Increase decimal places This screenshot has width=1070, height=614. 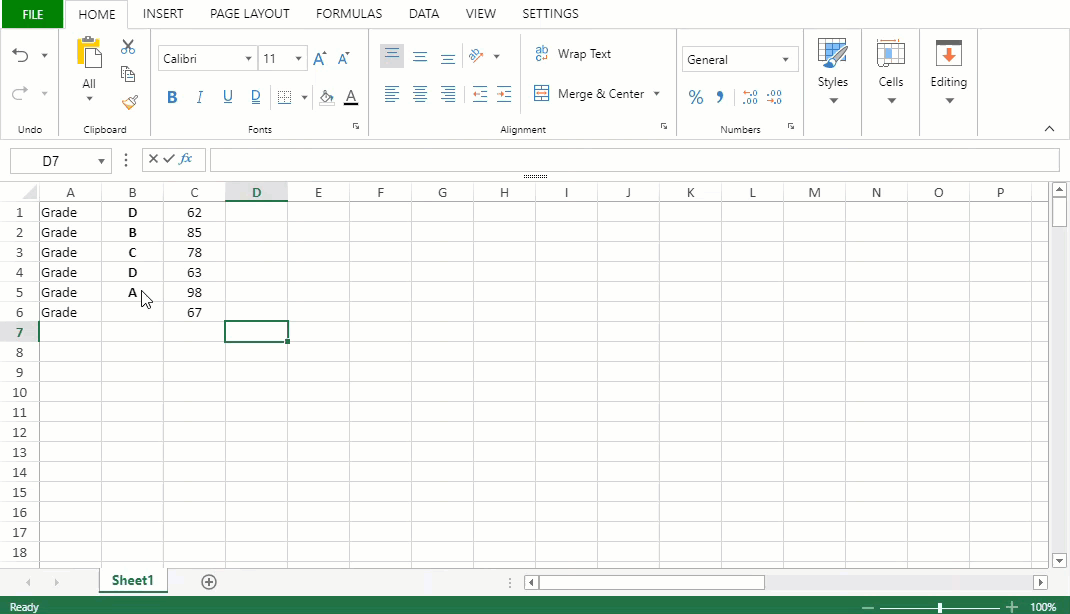[x=750, y=98]
